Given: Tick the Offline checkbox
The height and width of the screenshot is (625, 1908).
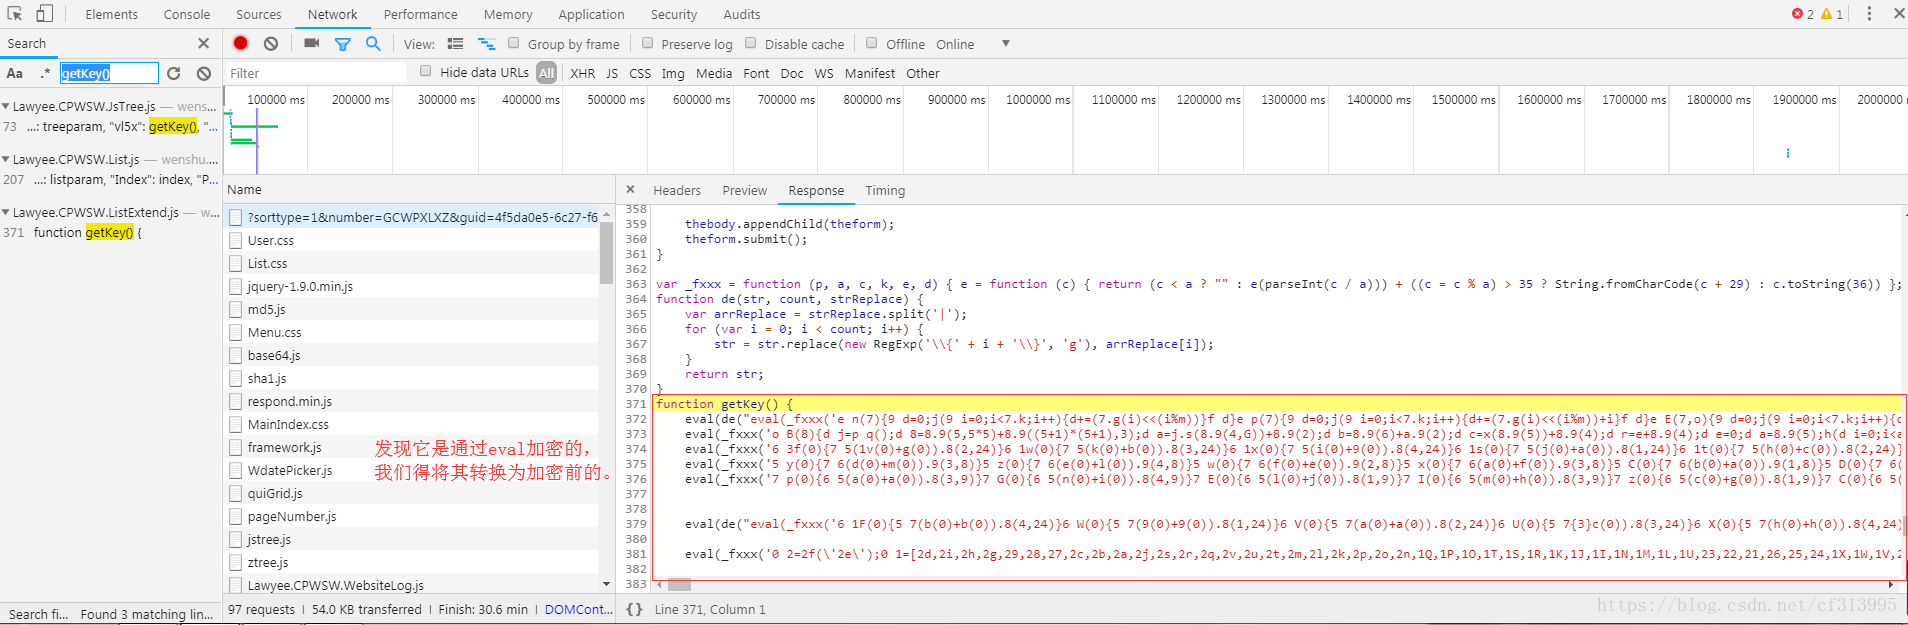Looking at the screenshot, I should 871,43.
